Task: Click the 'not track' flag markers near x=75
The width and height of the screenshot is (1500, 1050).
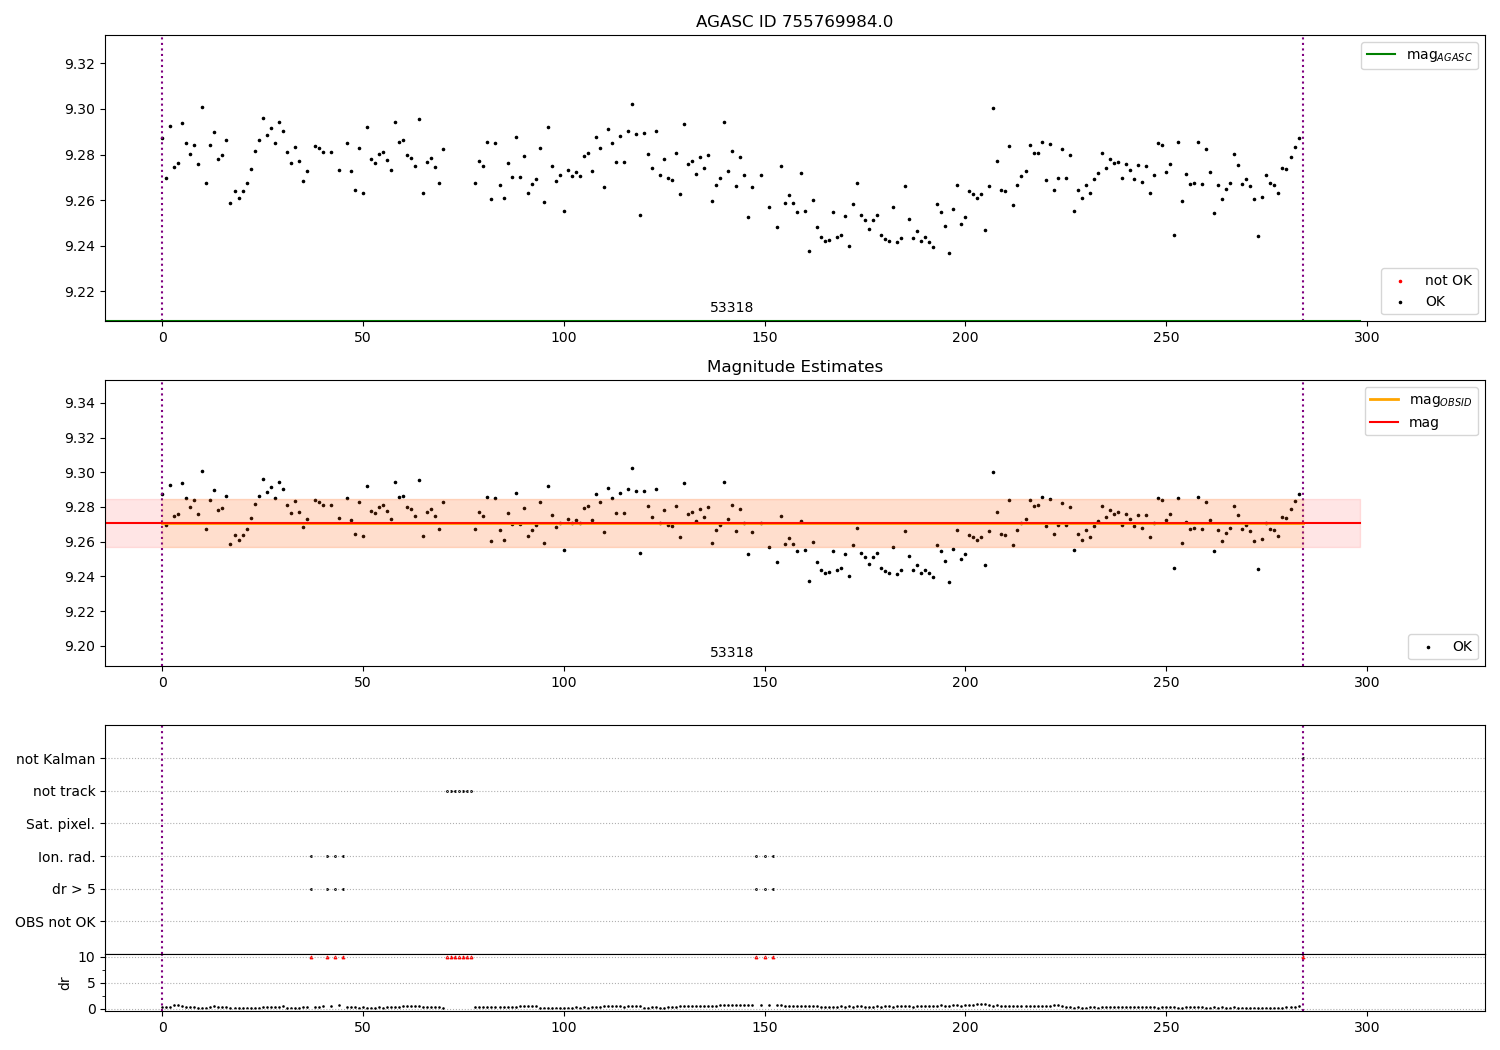Action: point(459,791)
